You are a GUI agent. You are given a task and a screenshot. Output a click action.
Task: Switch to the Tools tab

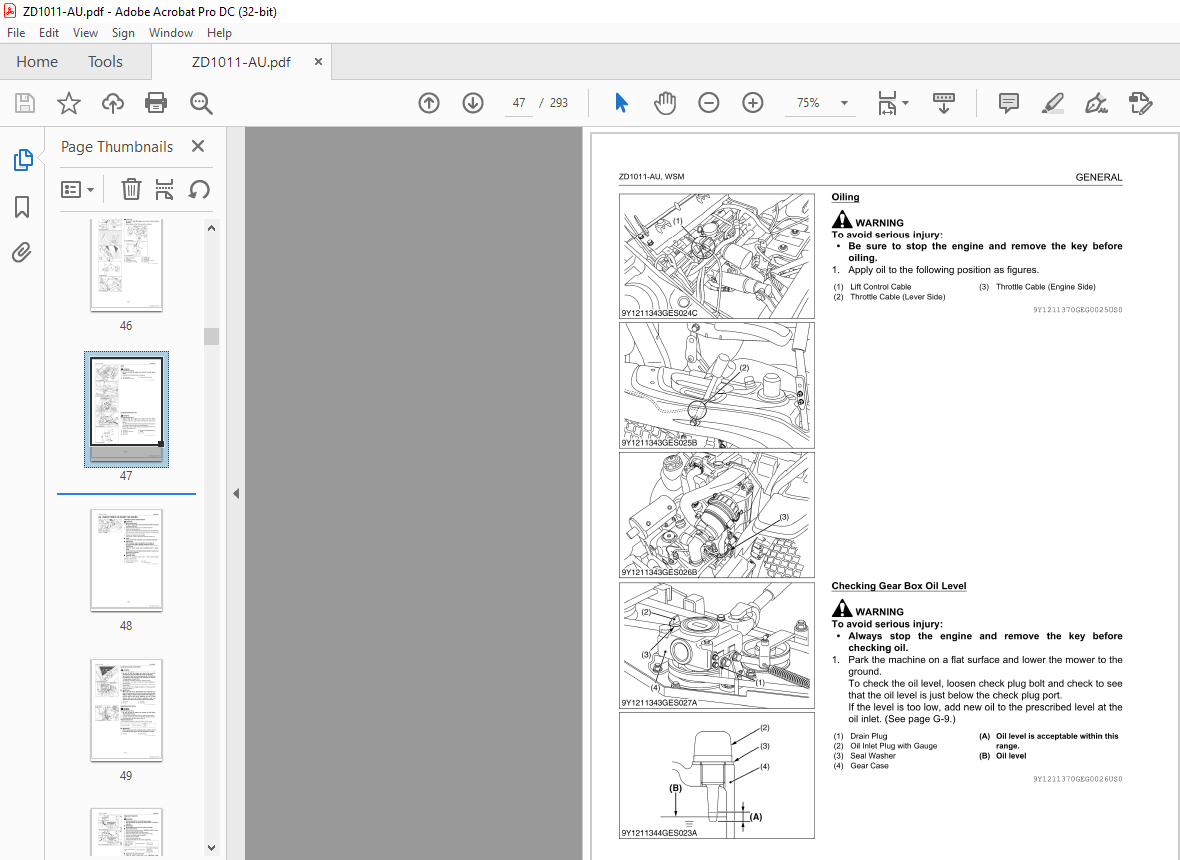[x=105, y=62]
